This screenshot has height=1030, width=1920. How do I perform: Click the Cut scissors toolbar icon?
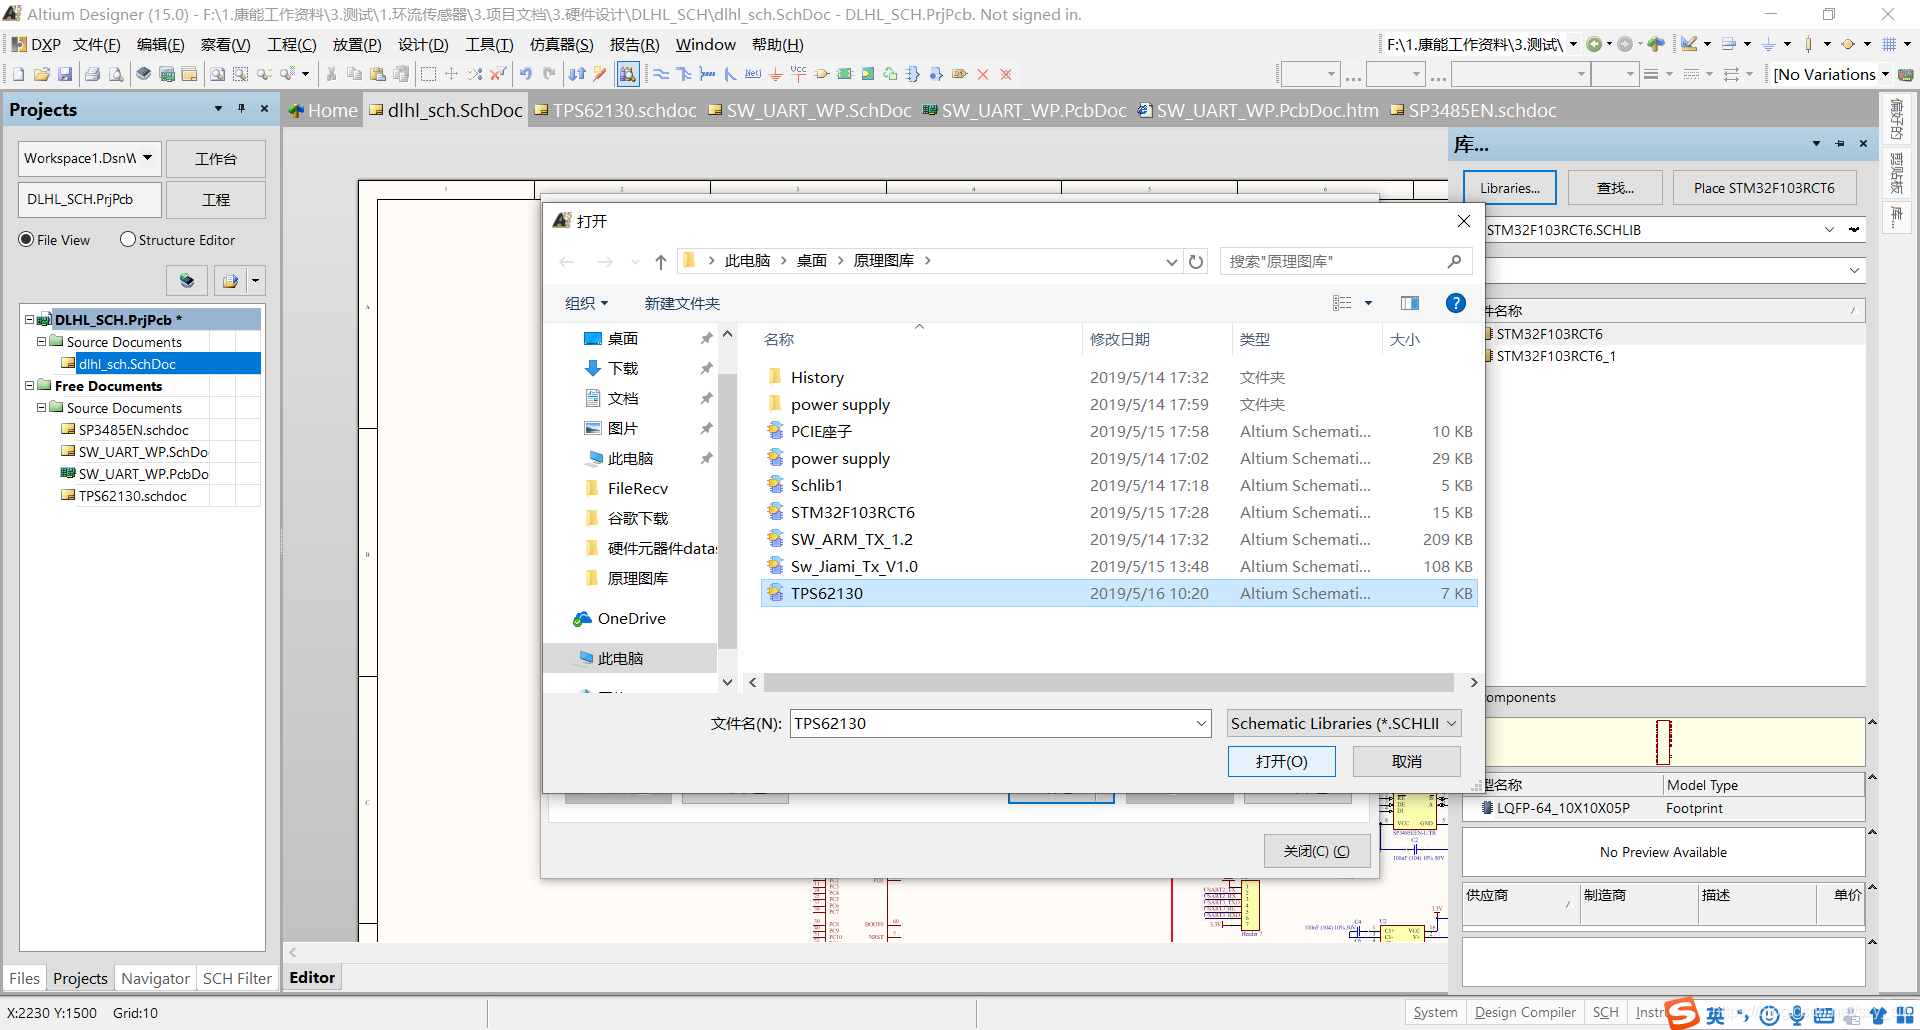pyautogui.click(x=331, y=74)
